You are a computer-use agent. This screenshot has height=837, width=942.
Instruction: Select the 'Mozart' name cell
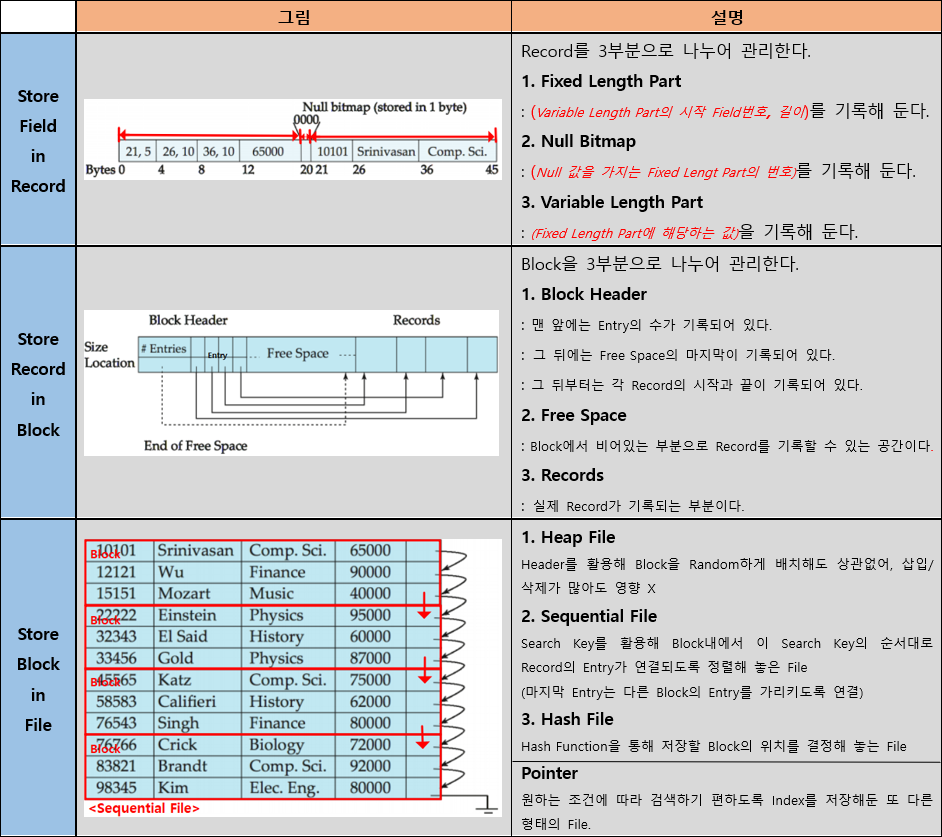(198, 594)
